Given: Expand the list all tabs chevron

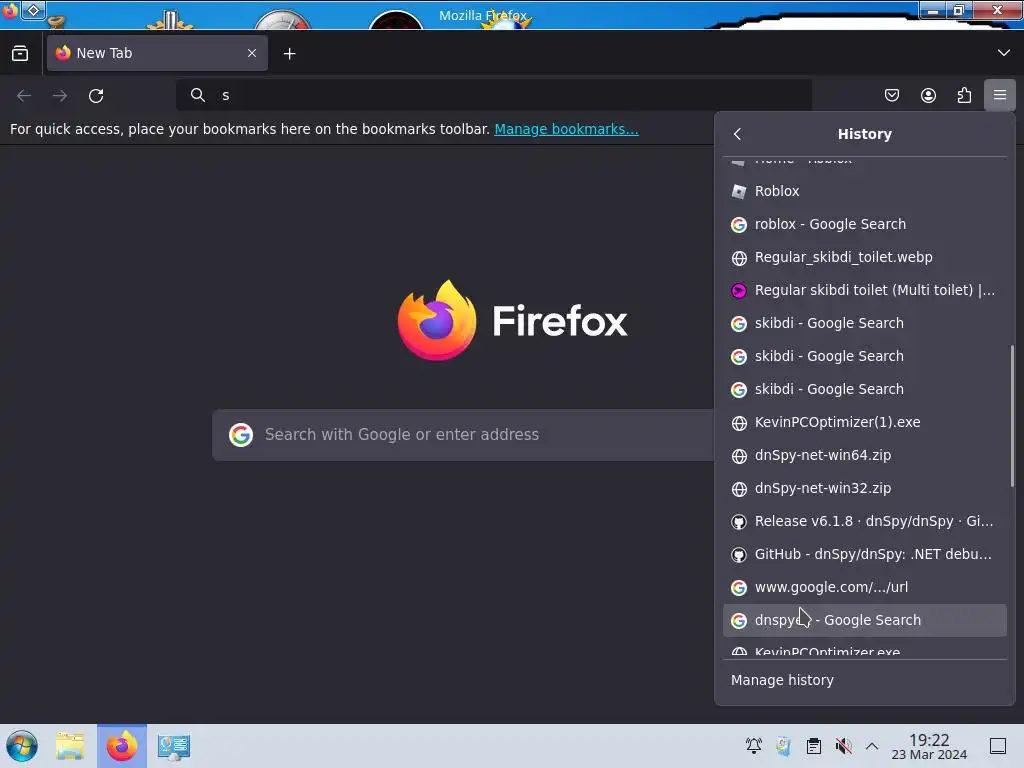Looking at the screenshot, I should pyautogui.click(x=1003, y=53).
